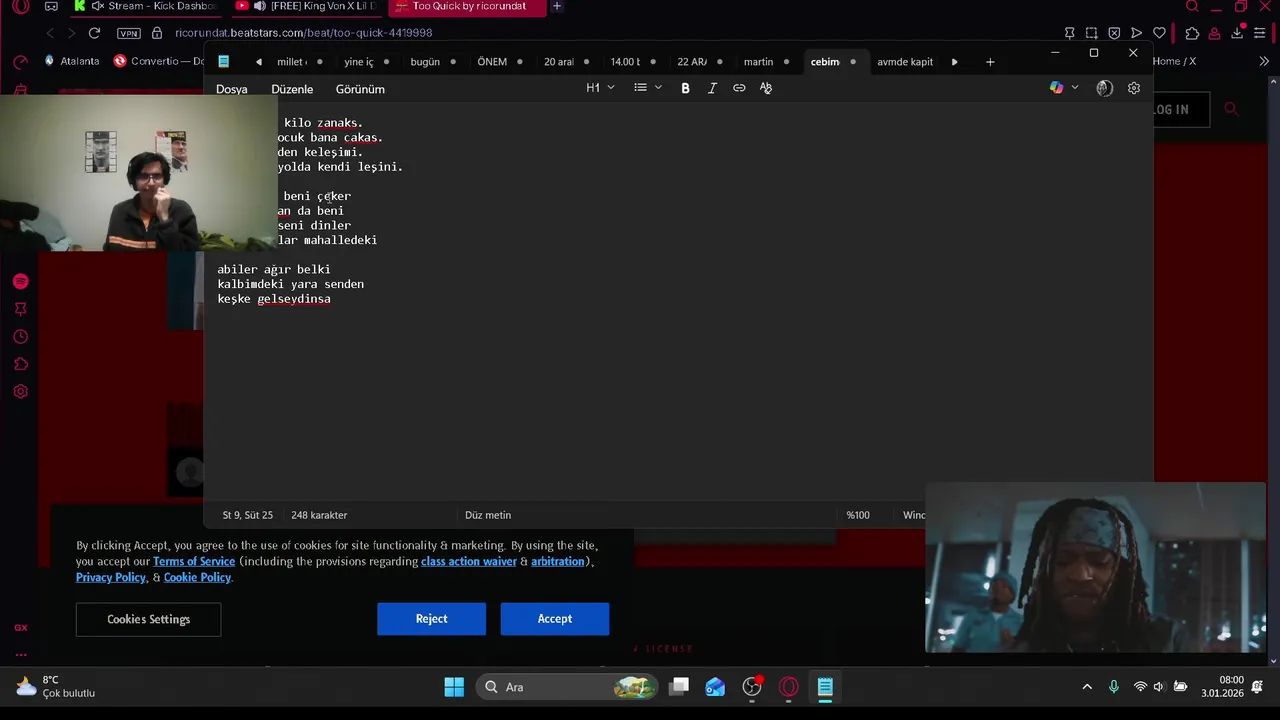Open sidebar three-dots more menu
1280x720 pixels.
(20, 655)
